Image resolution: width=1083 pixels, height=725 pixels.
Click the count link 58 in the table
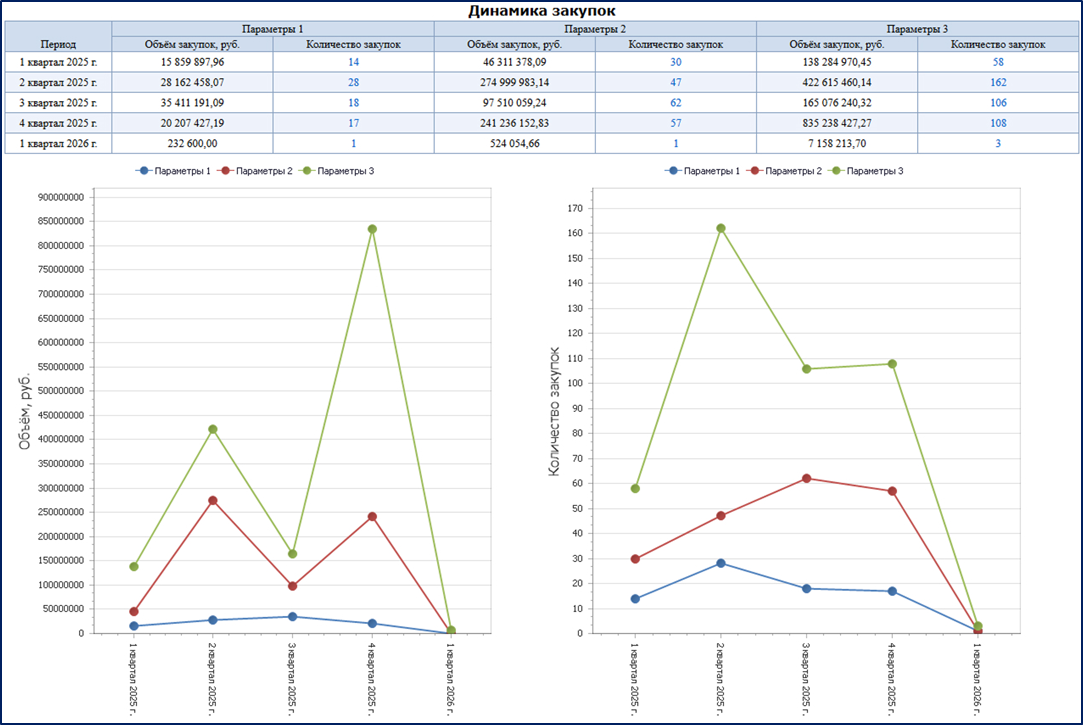pos(998,61)
